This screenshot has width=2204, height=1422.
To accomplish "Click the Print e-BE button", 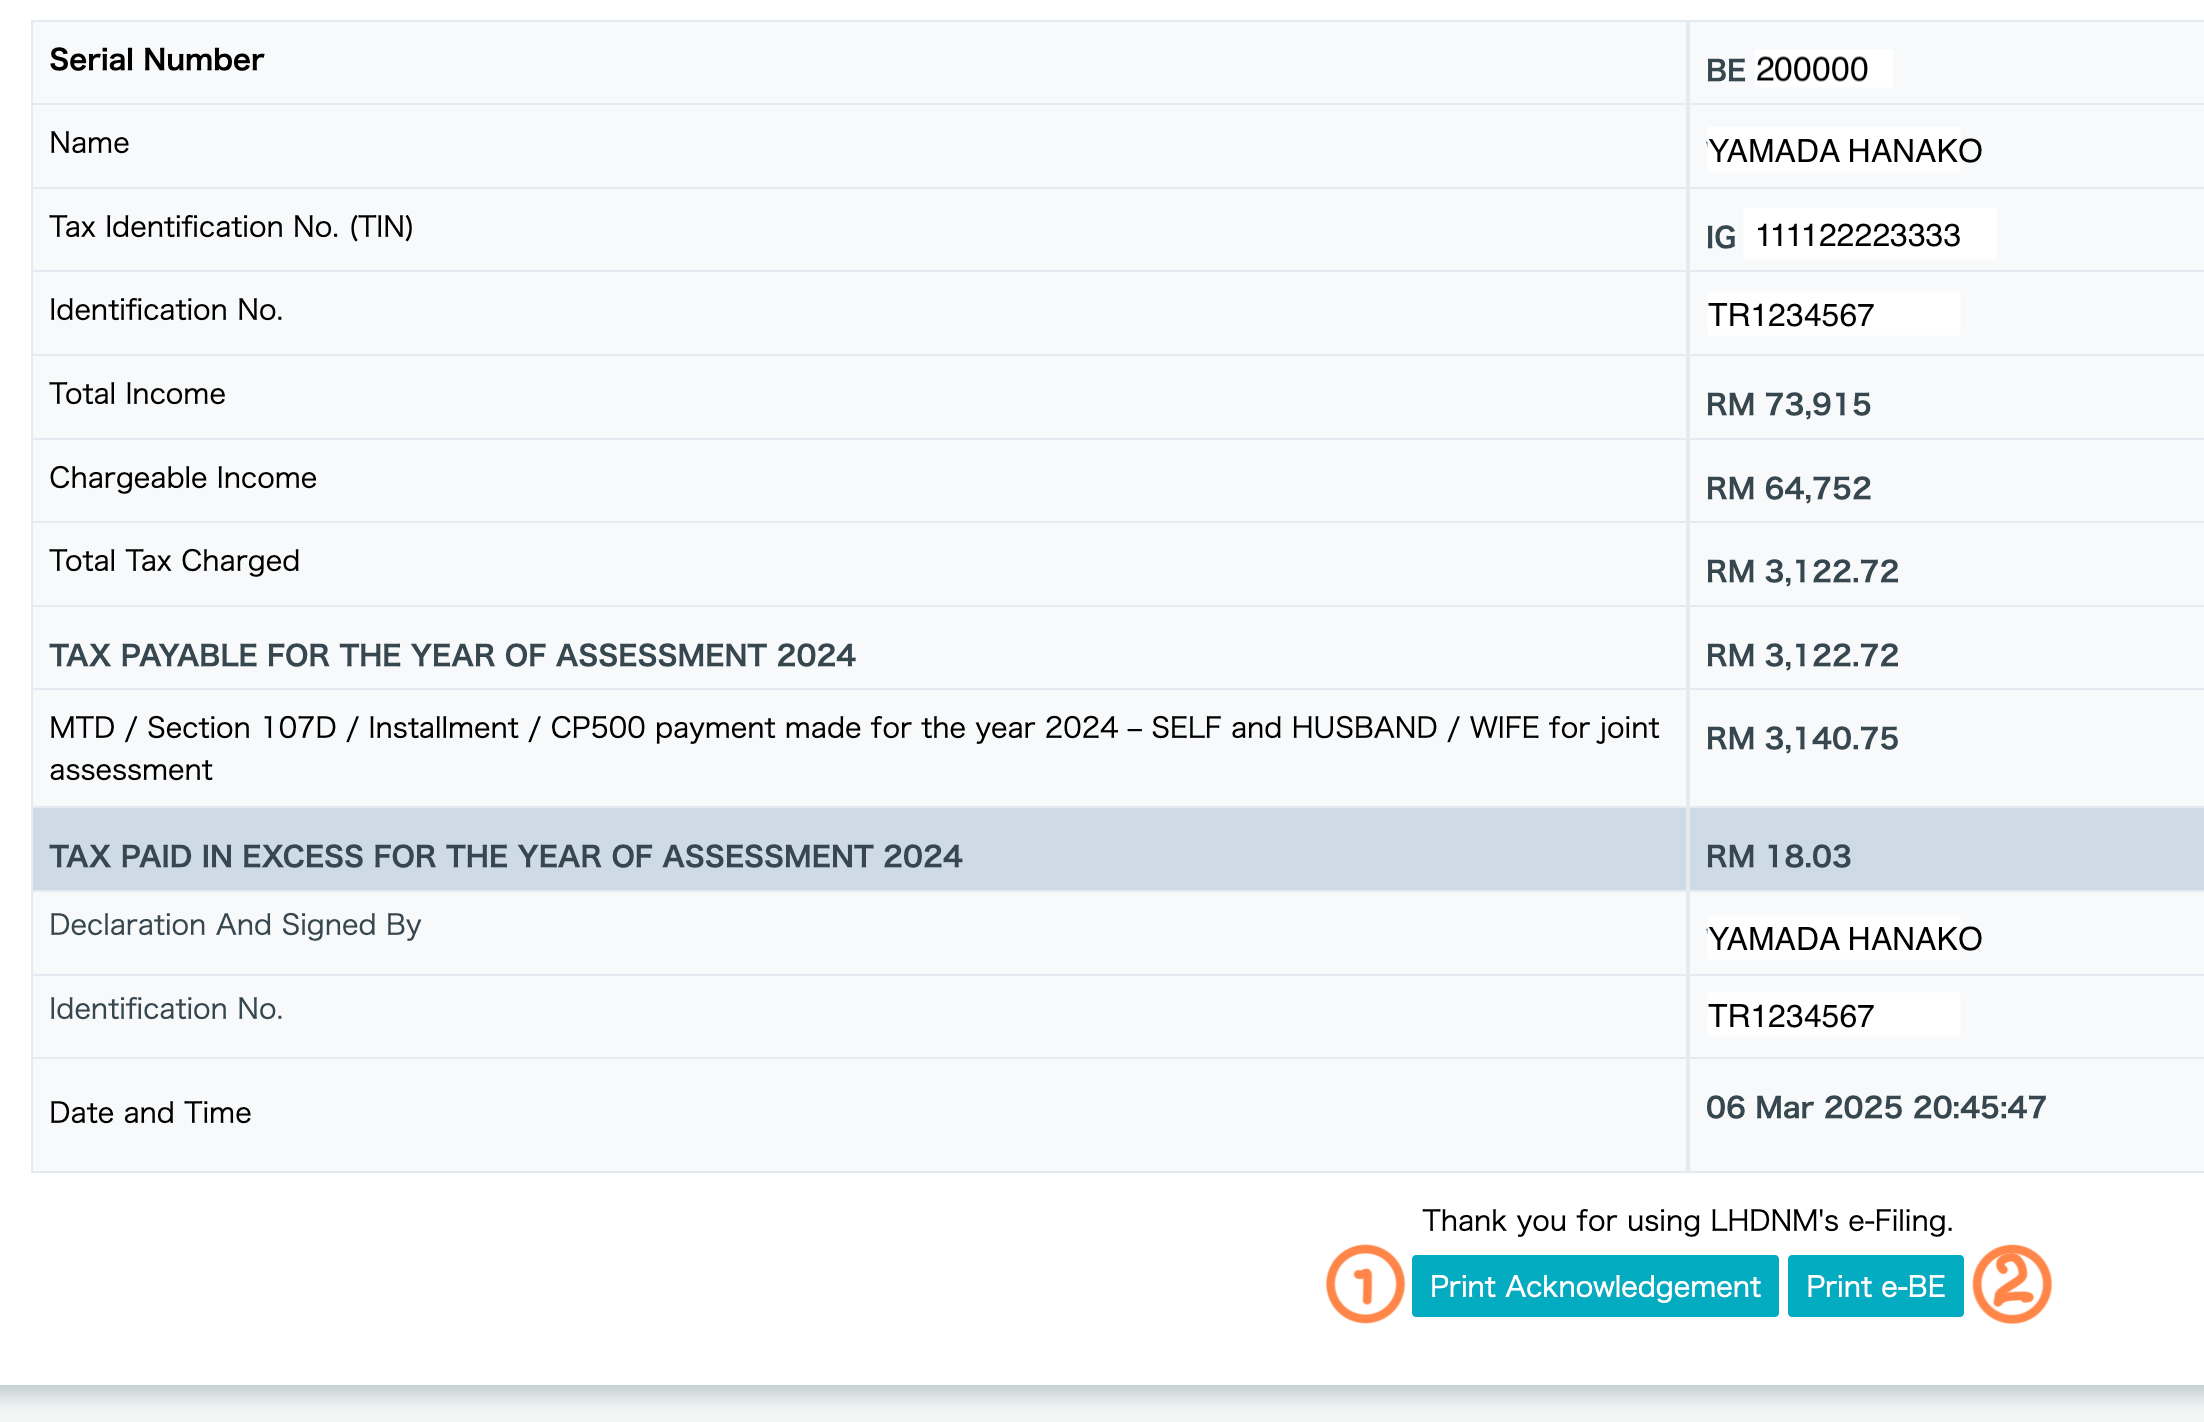I will (1875, 1286).
